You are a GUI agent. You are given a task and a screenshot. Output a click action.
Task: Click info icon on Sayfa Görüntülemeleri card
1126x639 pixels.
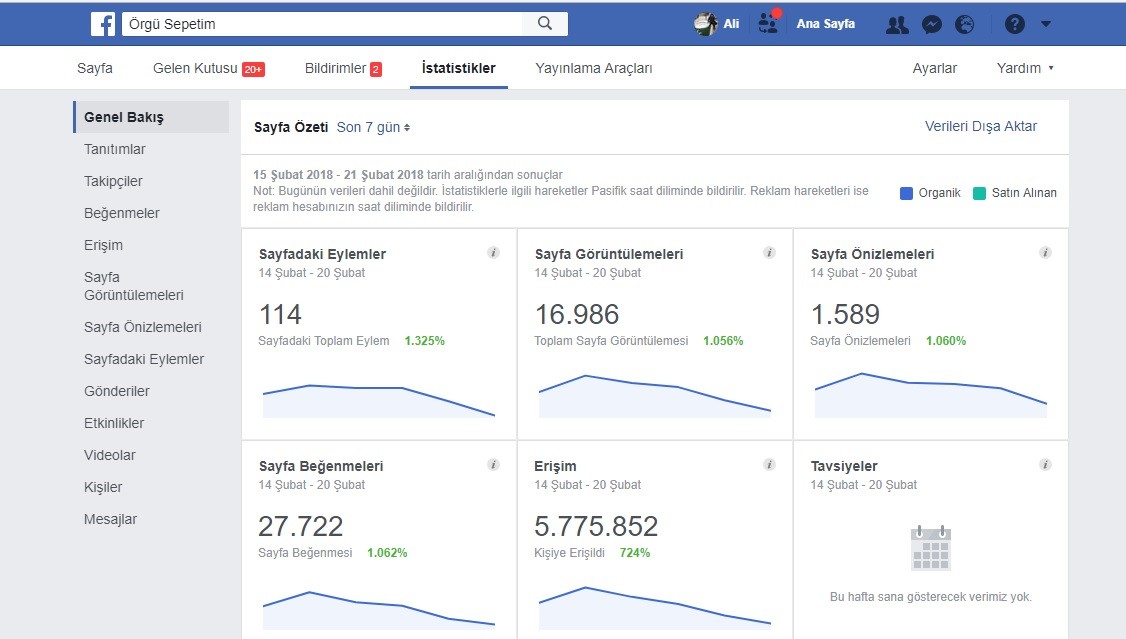[x=769, y=252]
